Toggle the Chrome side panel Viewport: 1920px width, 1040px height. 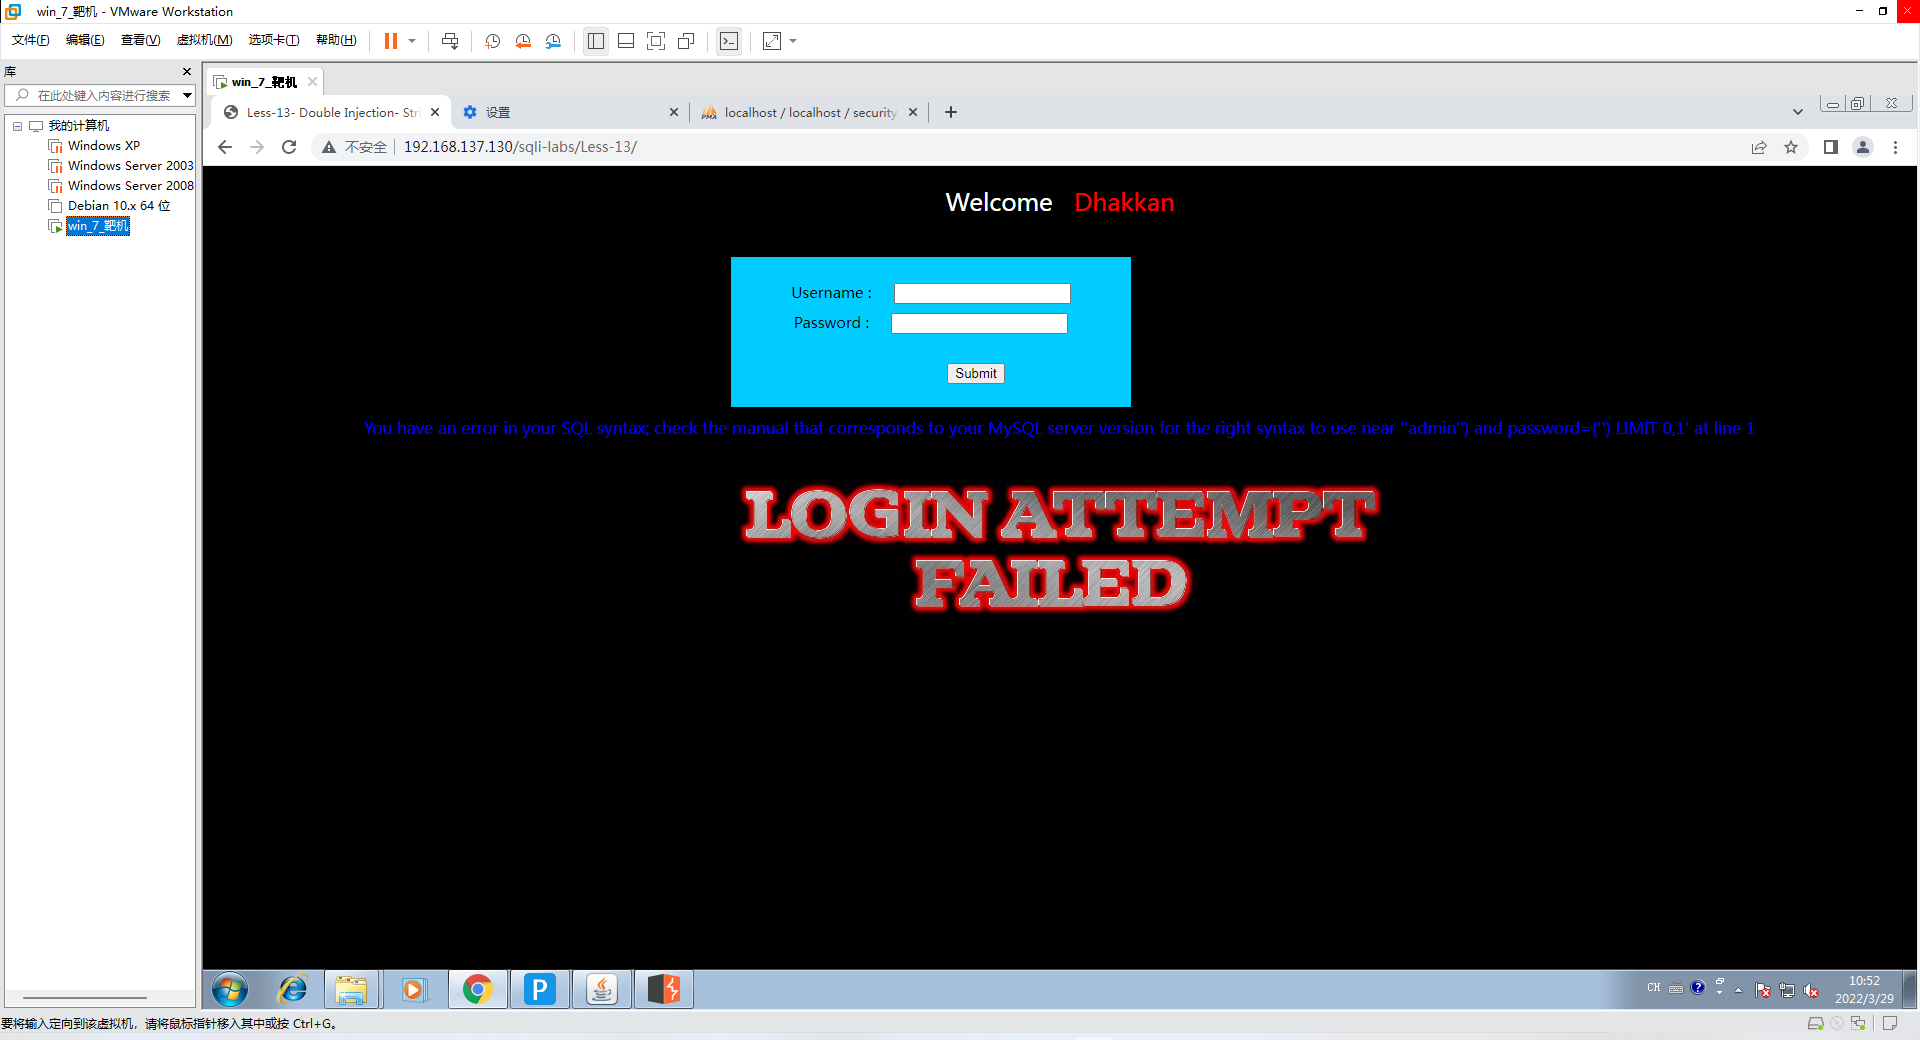tap(1831, 147)
